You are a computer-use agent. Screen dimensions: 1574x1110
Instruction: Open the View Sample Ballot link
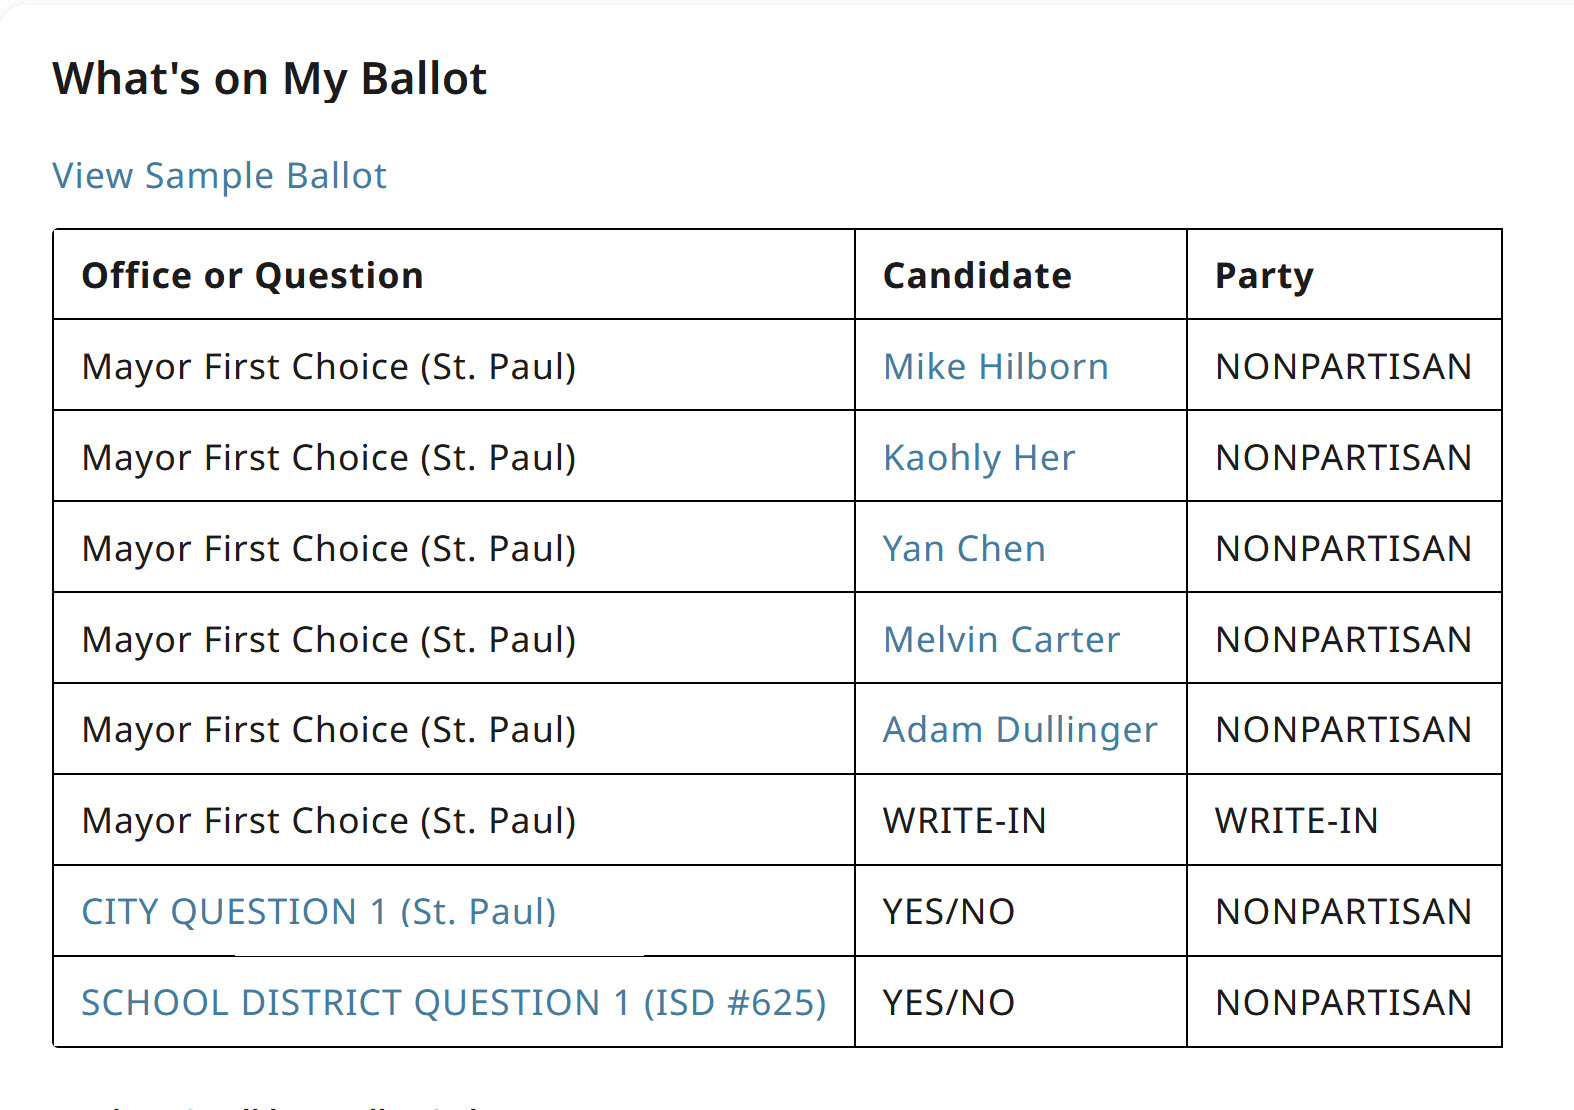coord(219,176)
